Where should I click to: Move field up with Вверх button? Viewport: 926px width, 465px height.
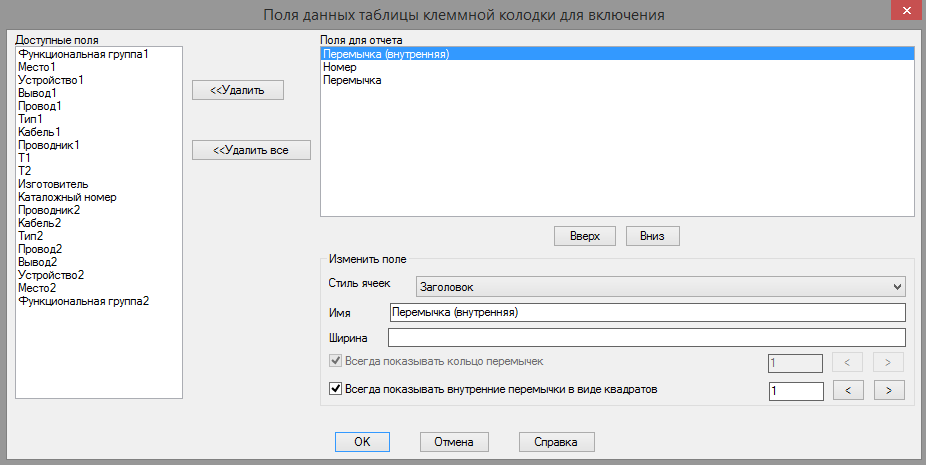(x=585, y=236)
